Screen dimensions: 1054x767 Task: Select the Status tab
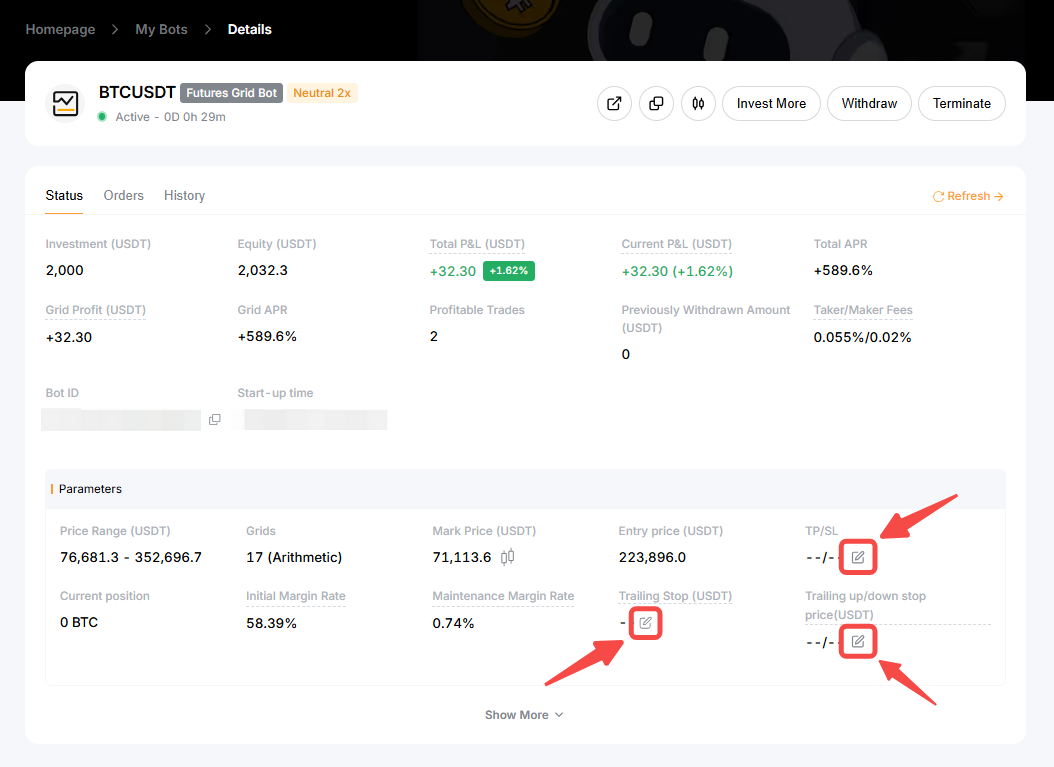tap(64, 196)
